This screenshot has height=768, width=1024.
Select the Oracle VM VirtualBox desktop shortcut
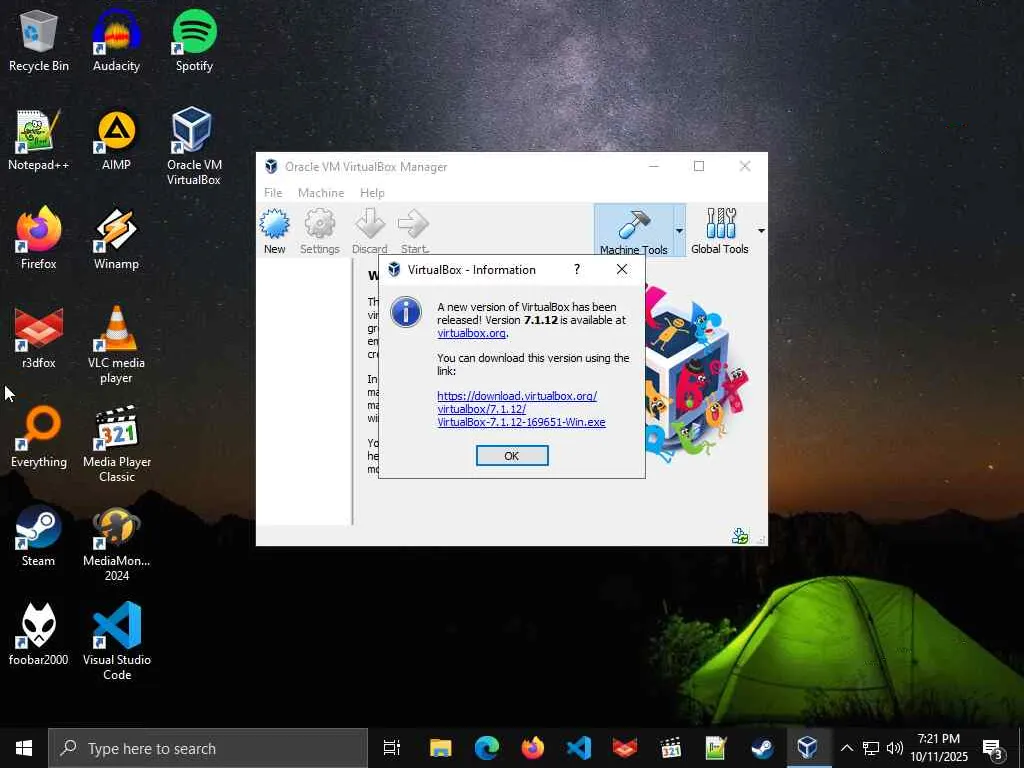click(194, 146)
